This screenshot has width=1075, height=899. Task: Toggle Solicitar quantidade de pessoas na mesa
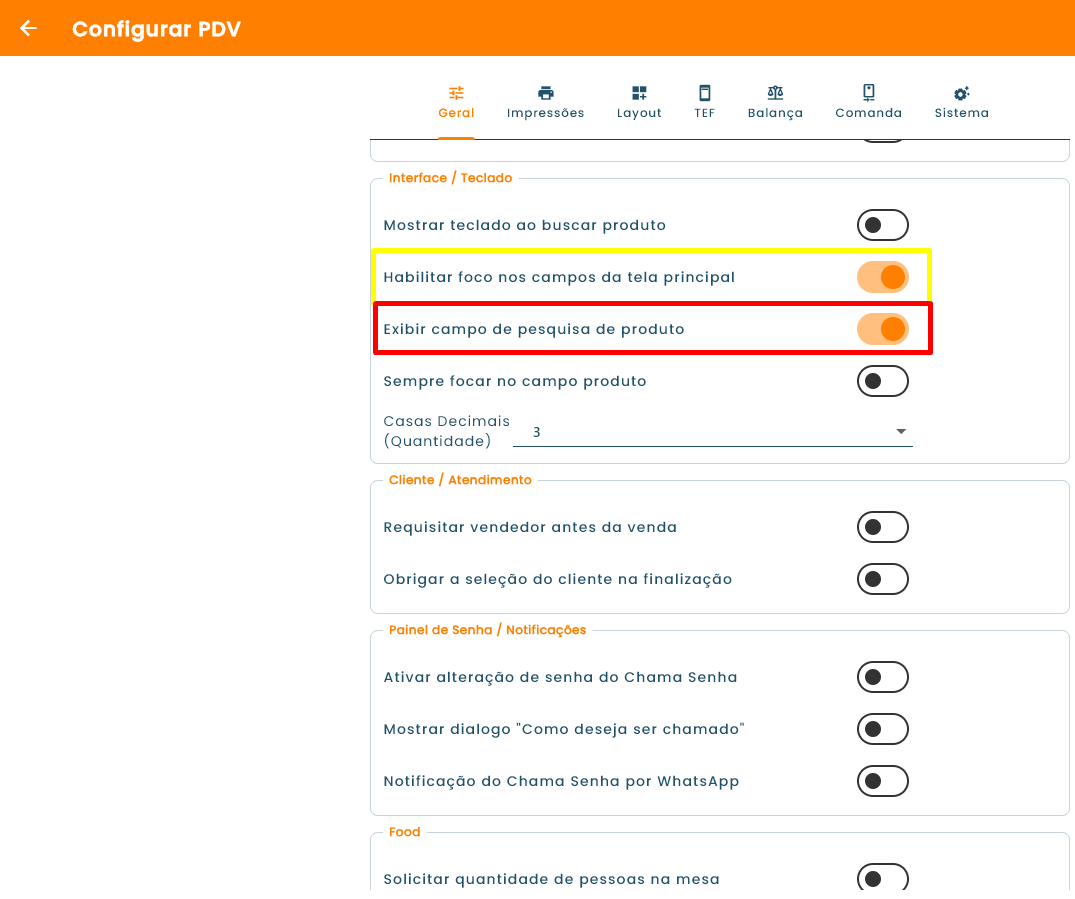(x=882, y=878)
